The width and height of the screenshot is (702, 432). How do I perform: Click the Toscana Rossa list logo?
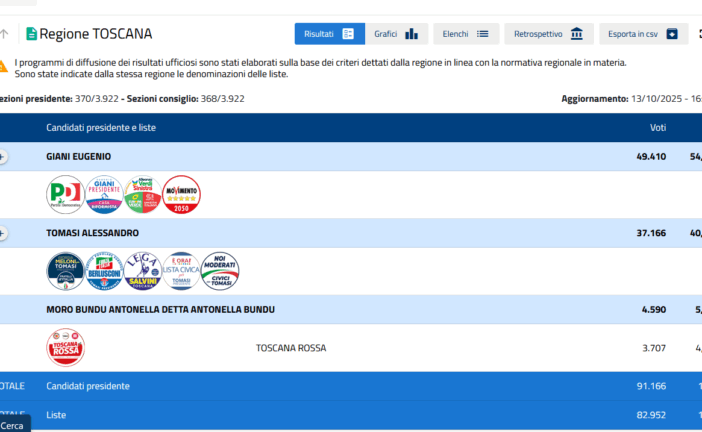pos(66,348)
